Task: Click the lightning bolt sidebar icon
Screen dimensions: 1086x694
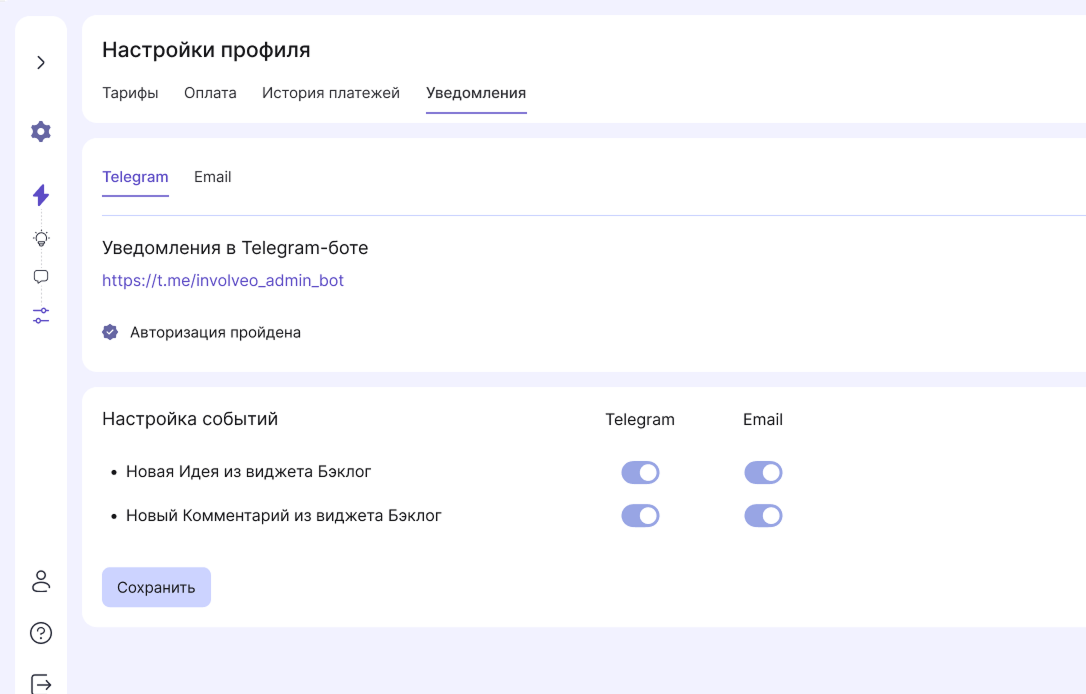Action: [41, 195]
